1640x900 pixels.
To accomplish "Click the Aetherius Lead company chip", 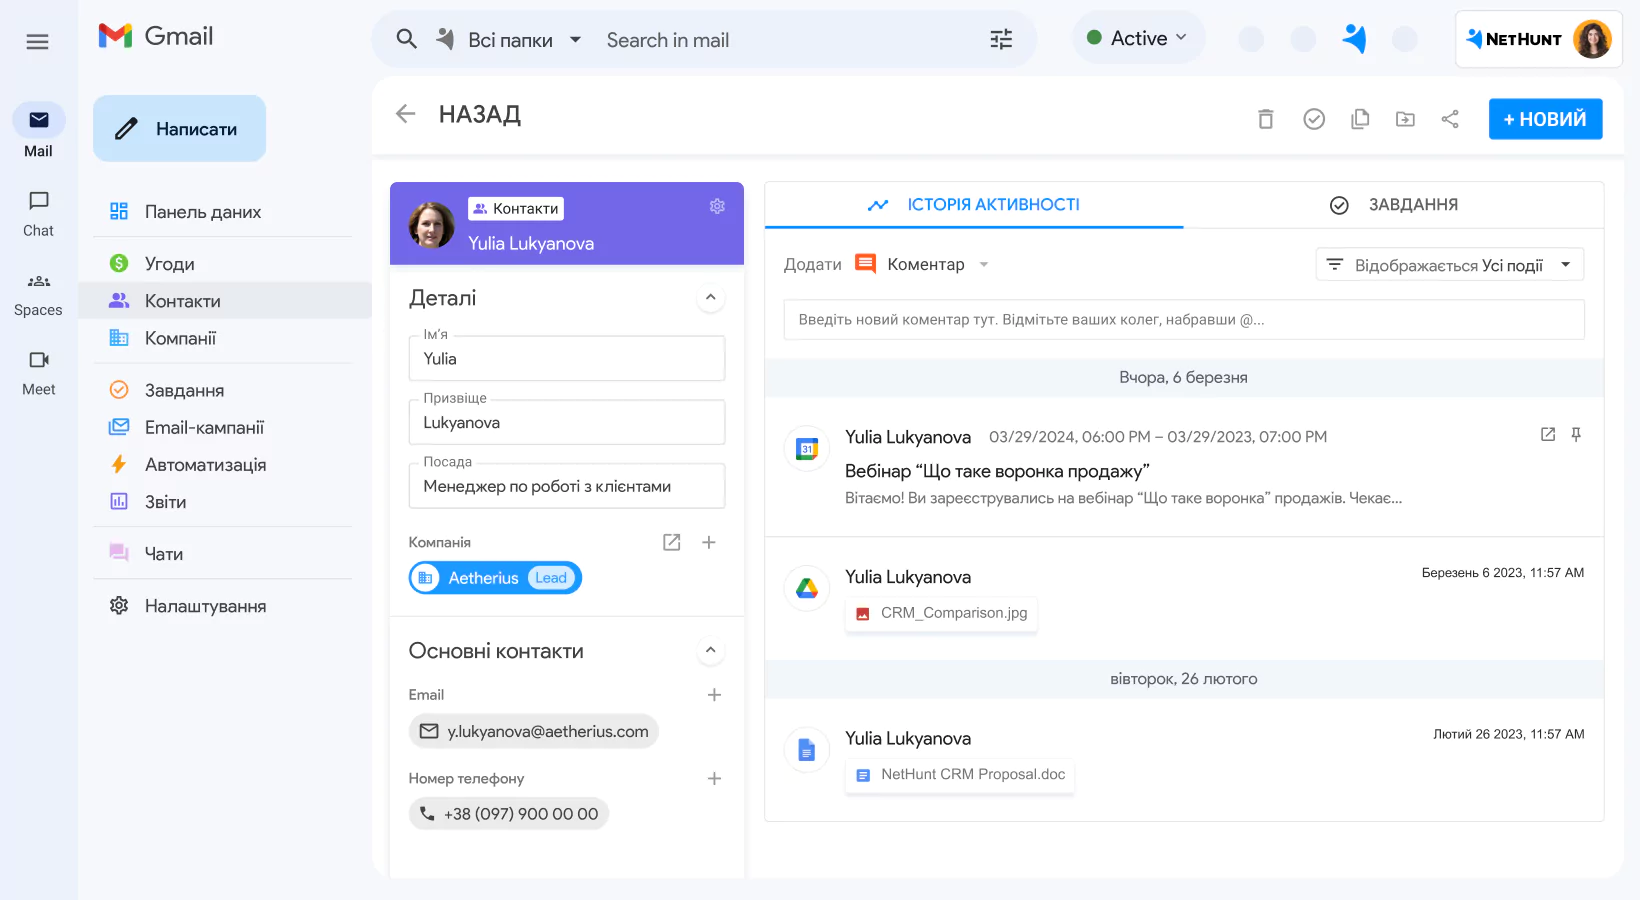I will coord(495,578).
